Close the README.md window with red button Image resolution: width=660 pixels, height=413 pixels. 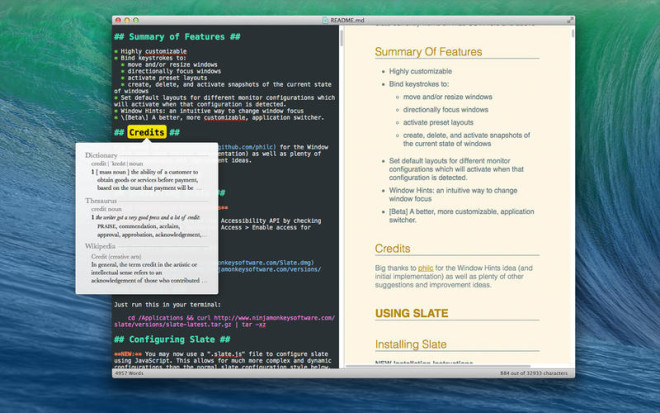118,19
